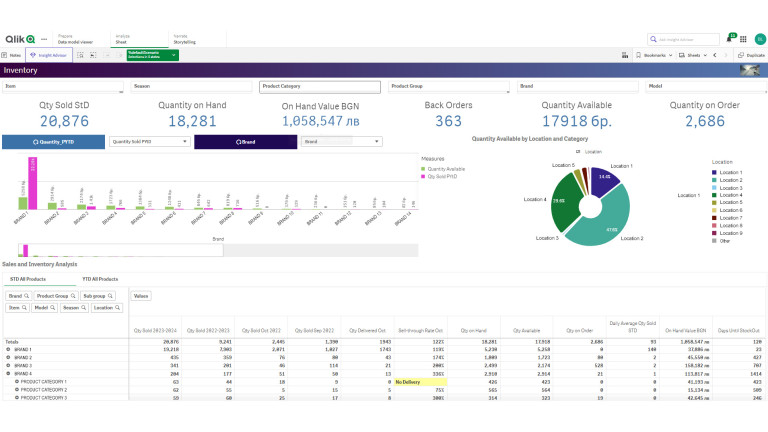Open the three-dot global menu
This screenshot has width=768, height=432.
pyautogui.click(x=44, y=38)
